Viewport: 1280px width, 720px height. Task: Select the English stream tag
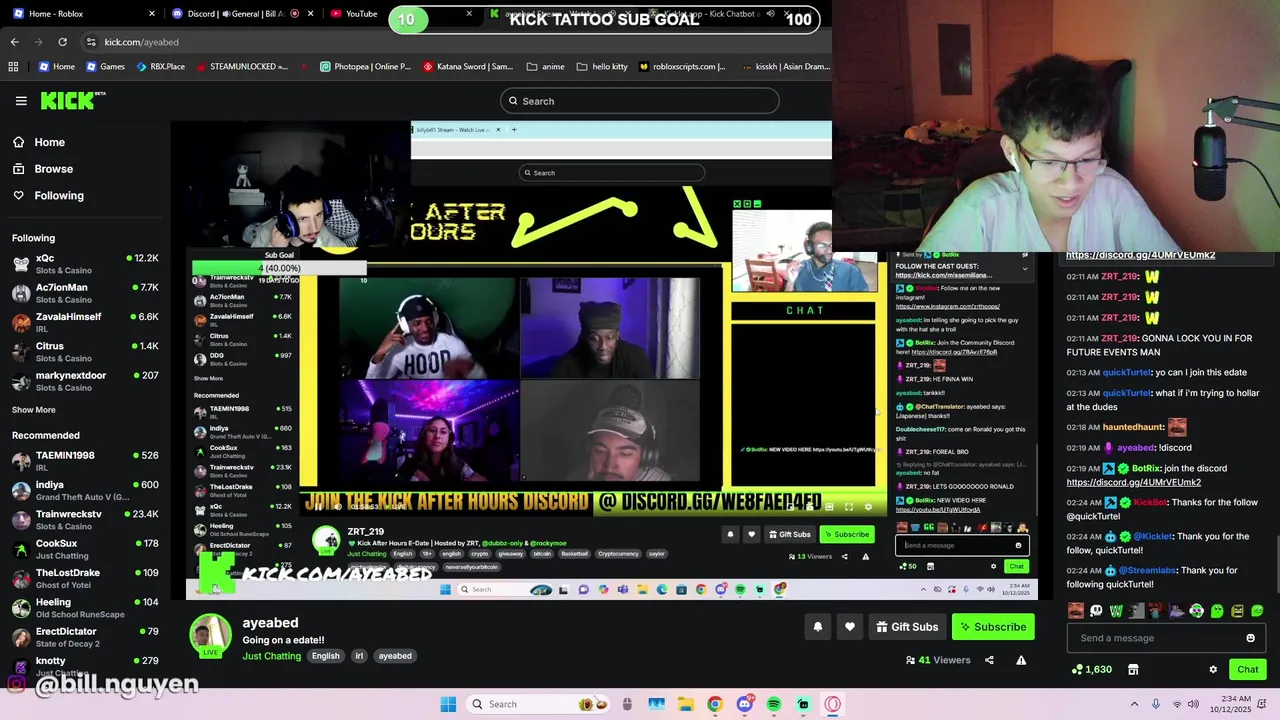pyautogui.click(x=325, y=656)
